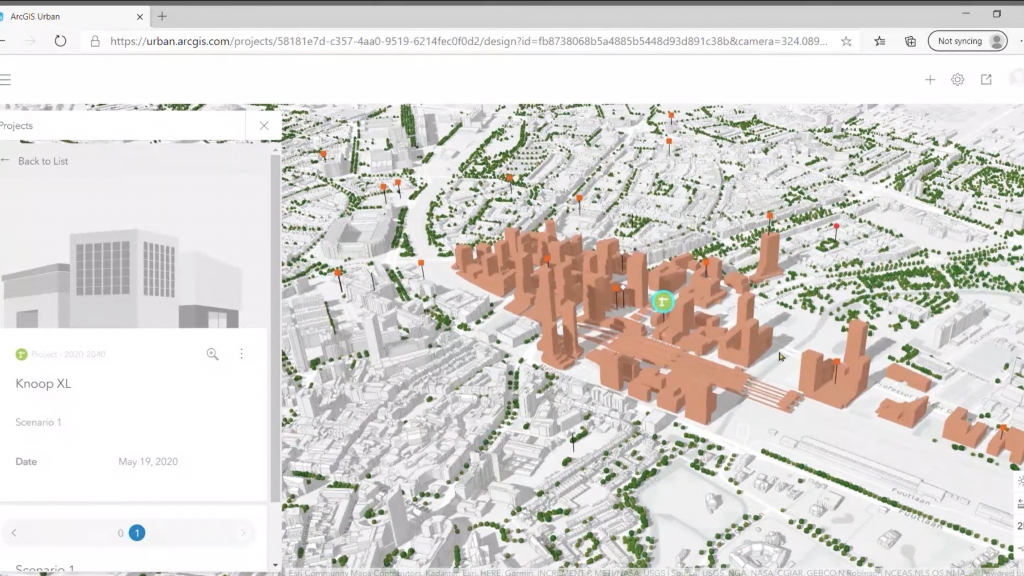Open the daylight sun tool on map

click(1020, 481)
